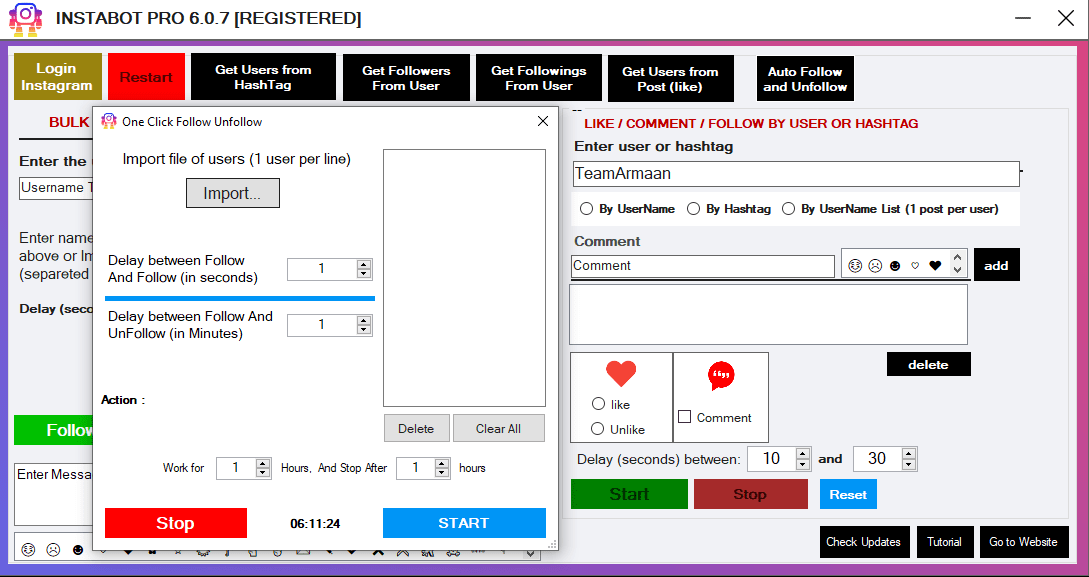Insert the black smiley emoji in comment emoji box
The height and width of the screenshot is (577, 1089).
[895, 265]
